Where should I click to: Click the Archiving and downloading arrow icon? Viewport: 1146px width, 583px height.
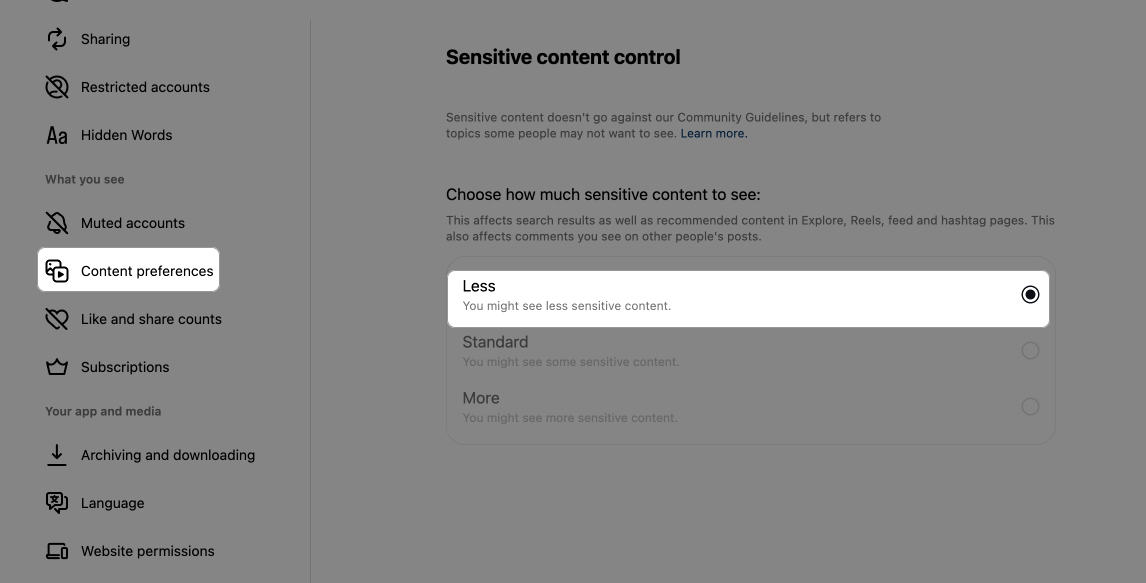(x=57, y=455)
